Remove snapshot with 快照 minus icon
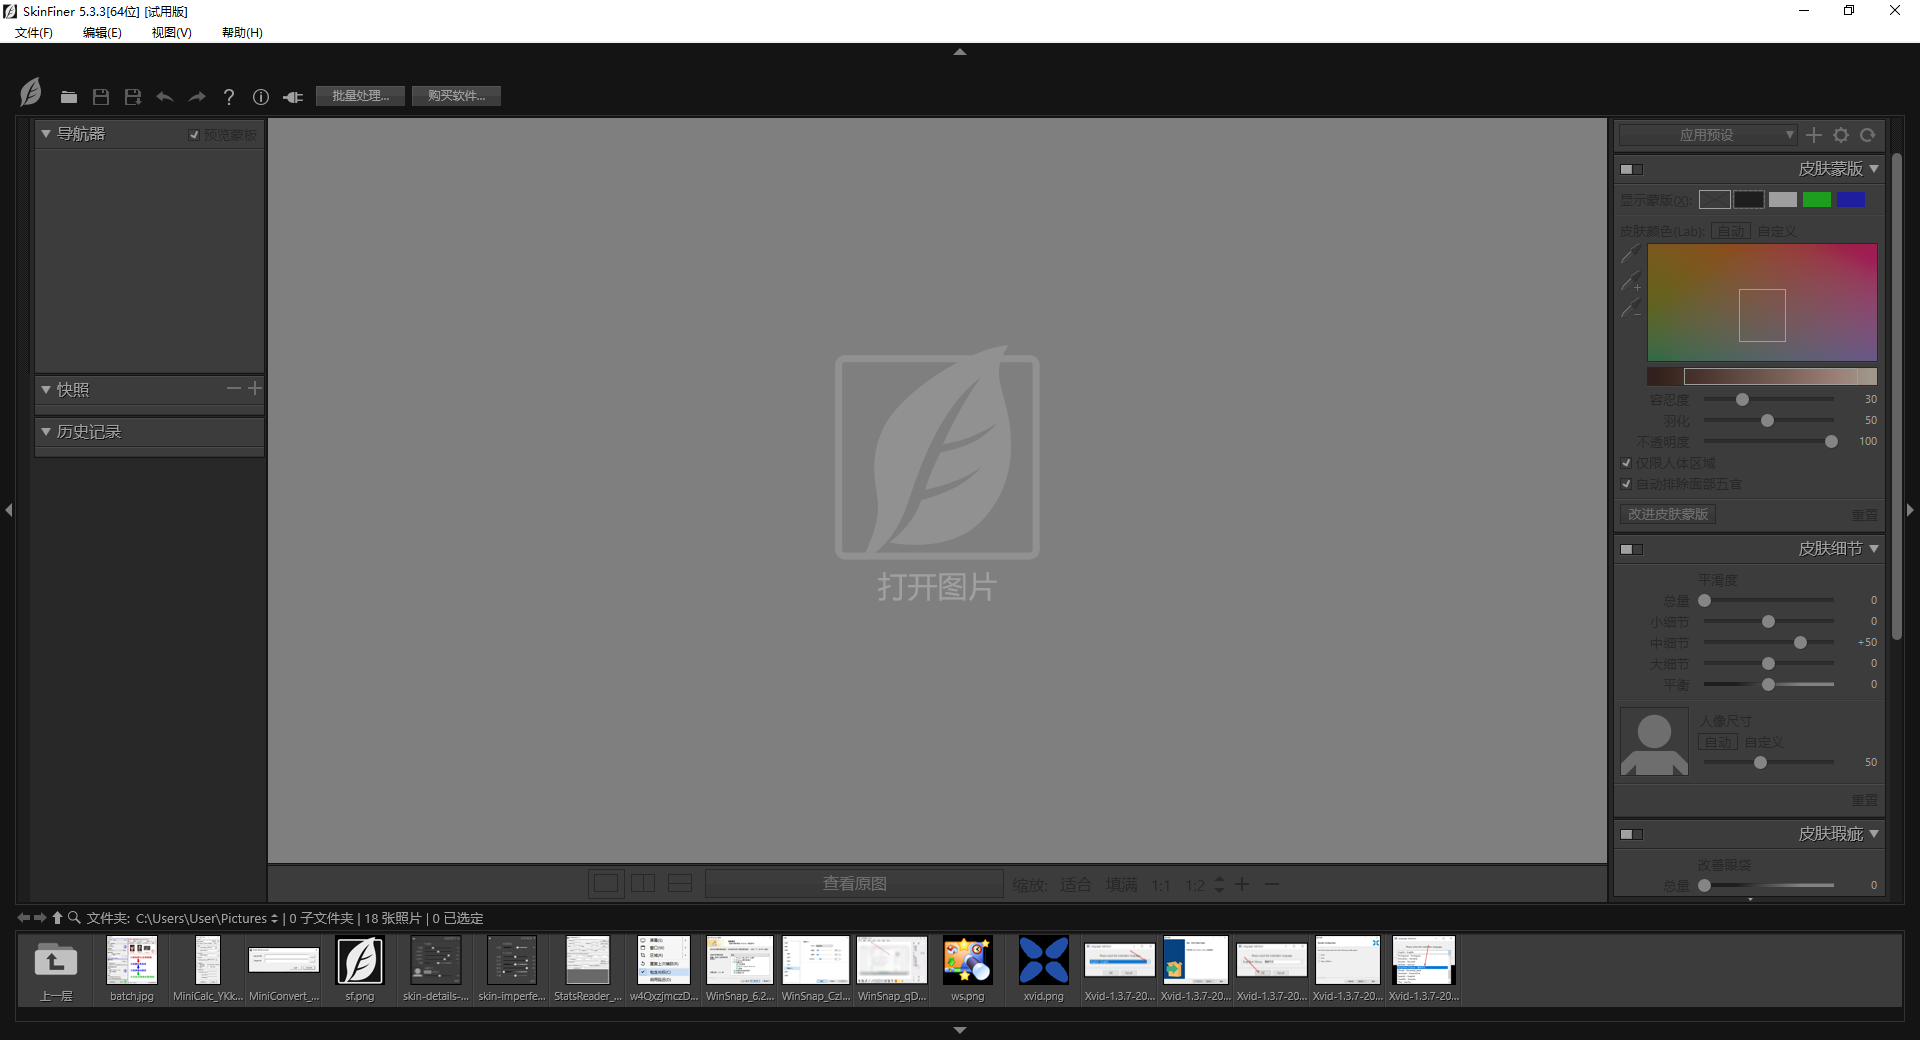The image size is (1920, 1040). 234,388
